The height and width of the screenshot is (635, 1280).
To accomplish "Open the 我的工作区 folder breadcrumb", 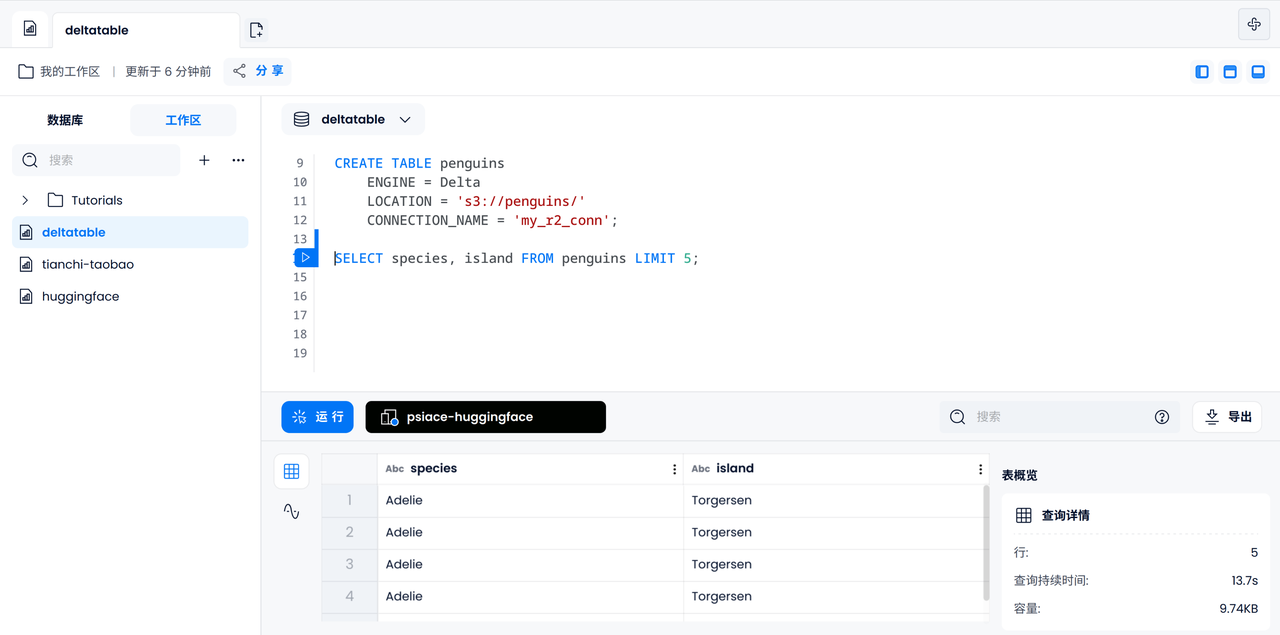I will [59, 71].
